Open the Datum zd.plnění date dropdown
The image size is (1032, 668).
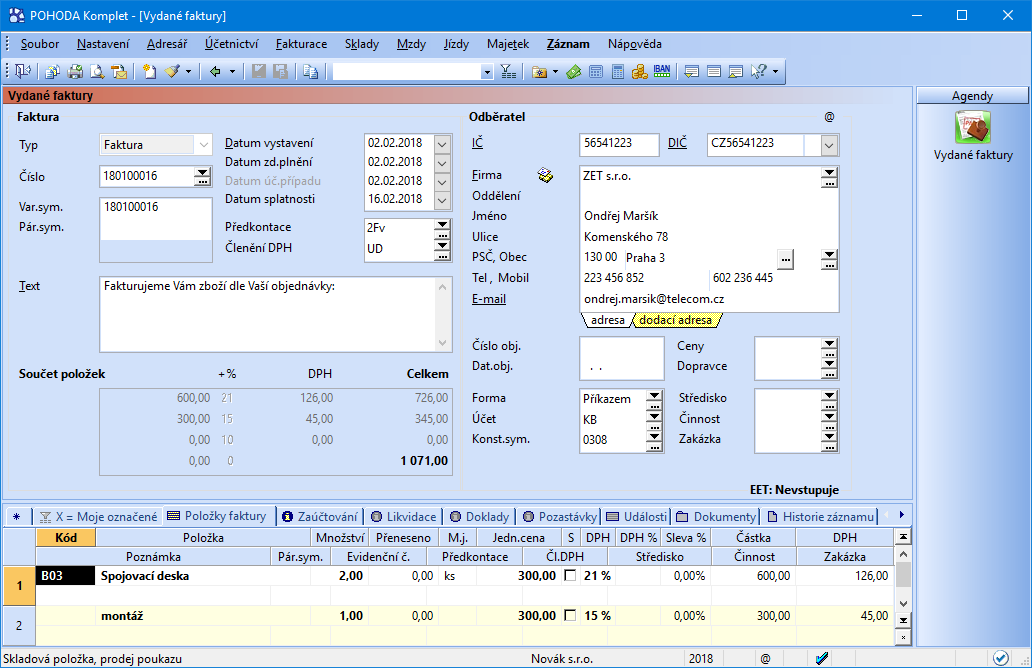pyautogui.click(x=442, y=163)
